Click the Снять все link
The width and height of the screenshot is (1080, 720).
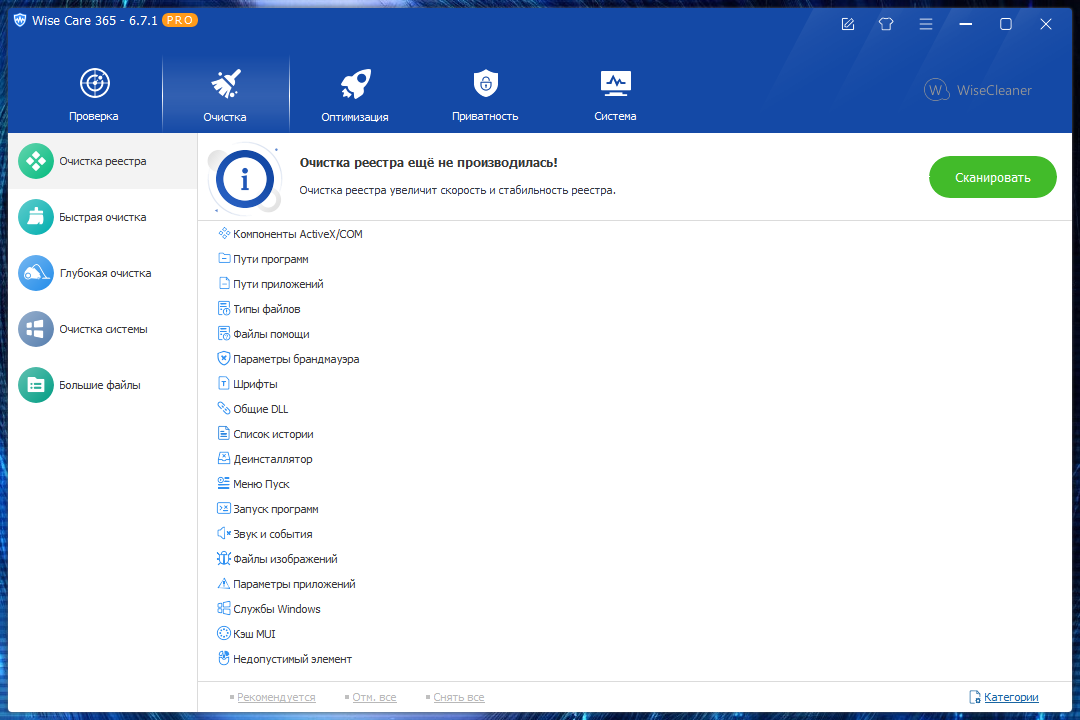460,697
